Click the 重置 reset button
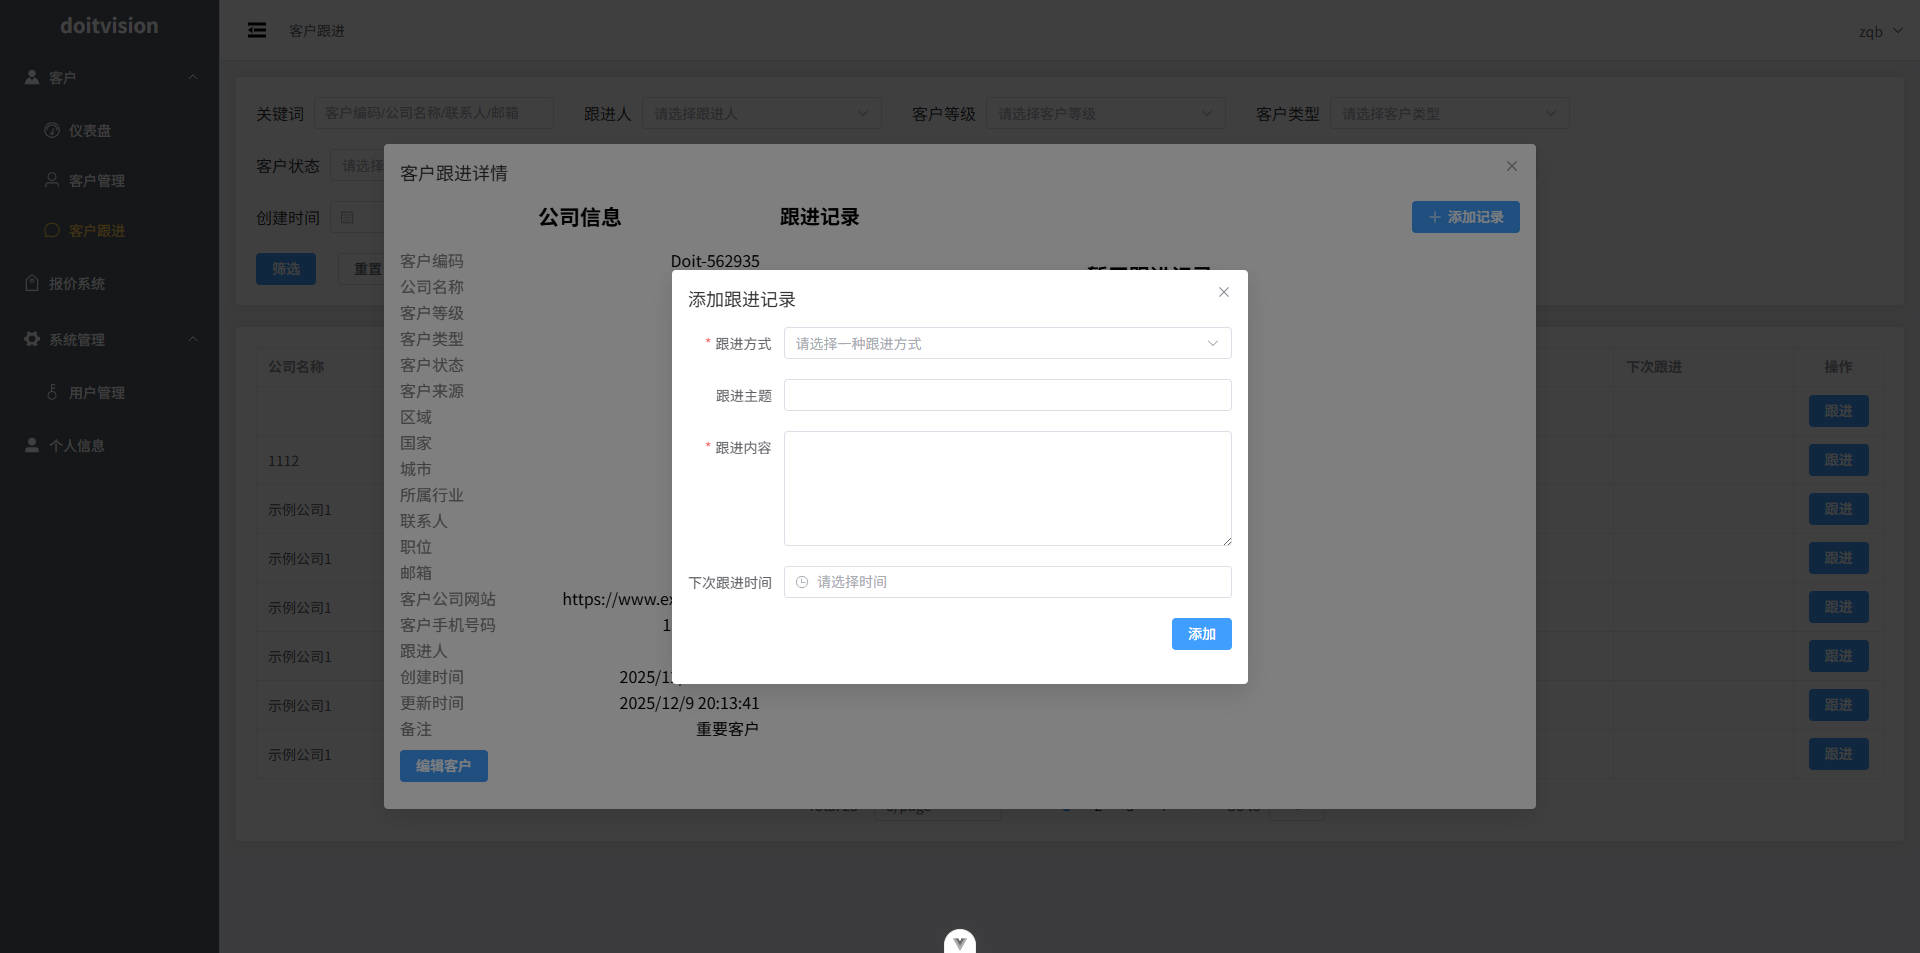 [361, 269]
